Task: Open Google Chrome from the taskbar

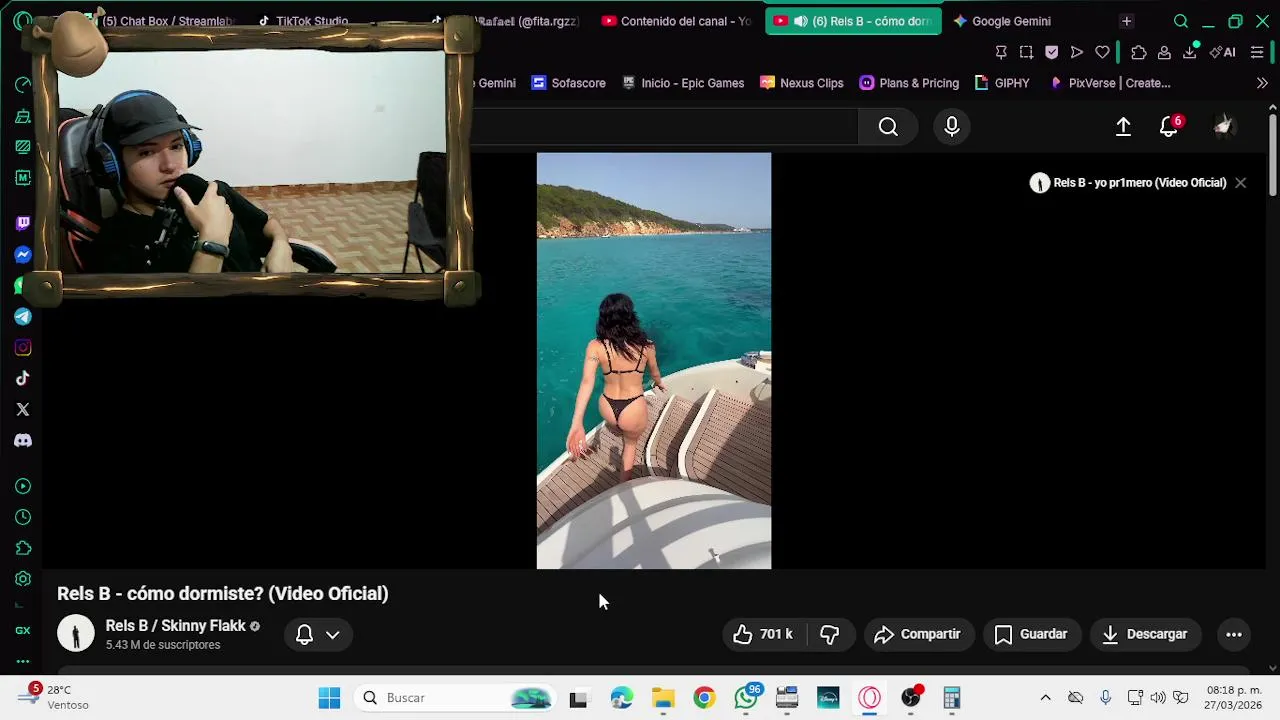Action: coord(705,698)
